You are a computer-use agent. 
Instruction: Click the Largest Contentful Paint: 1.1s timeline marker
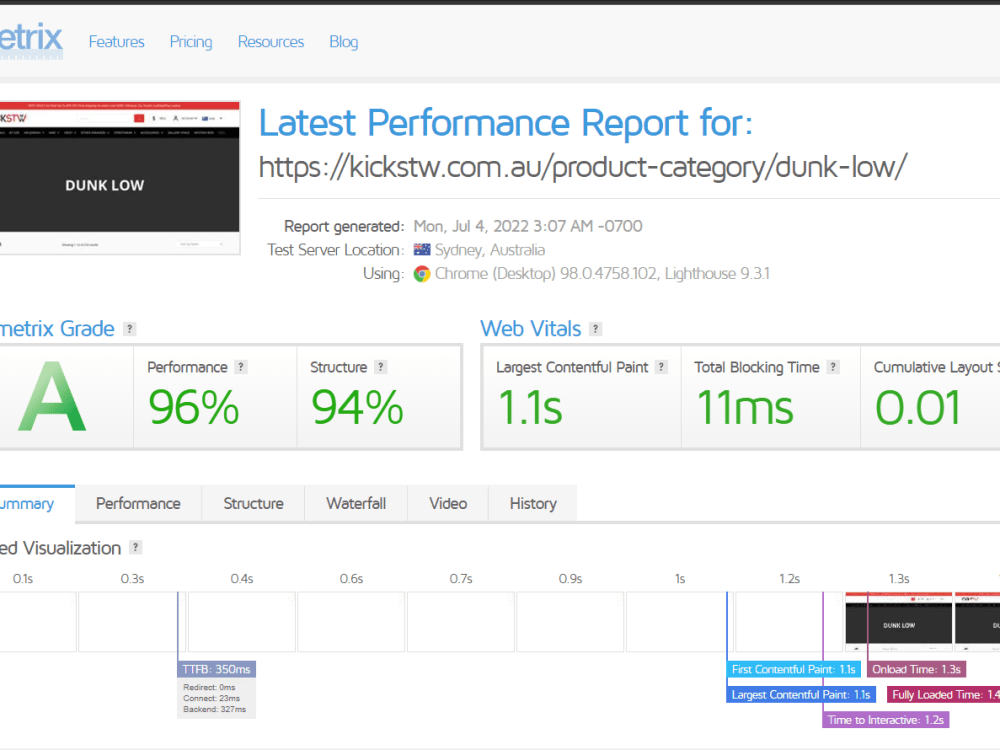[x=801, y=695]
